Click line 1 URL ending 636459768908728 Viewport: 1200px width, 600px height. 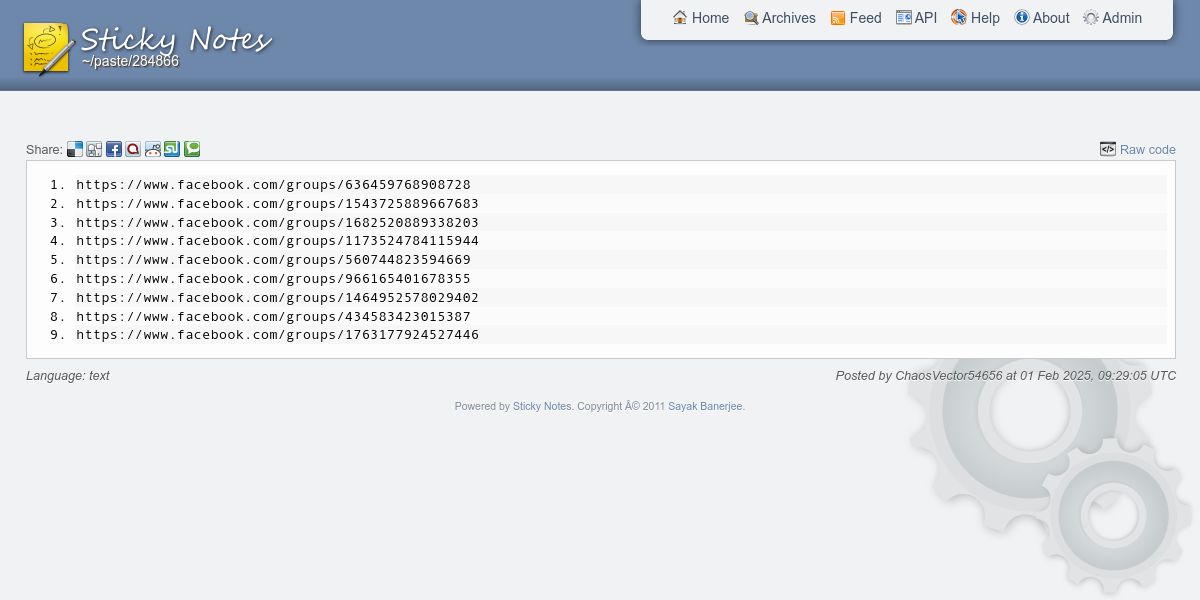coord(273,185)
